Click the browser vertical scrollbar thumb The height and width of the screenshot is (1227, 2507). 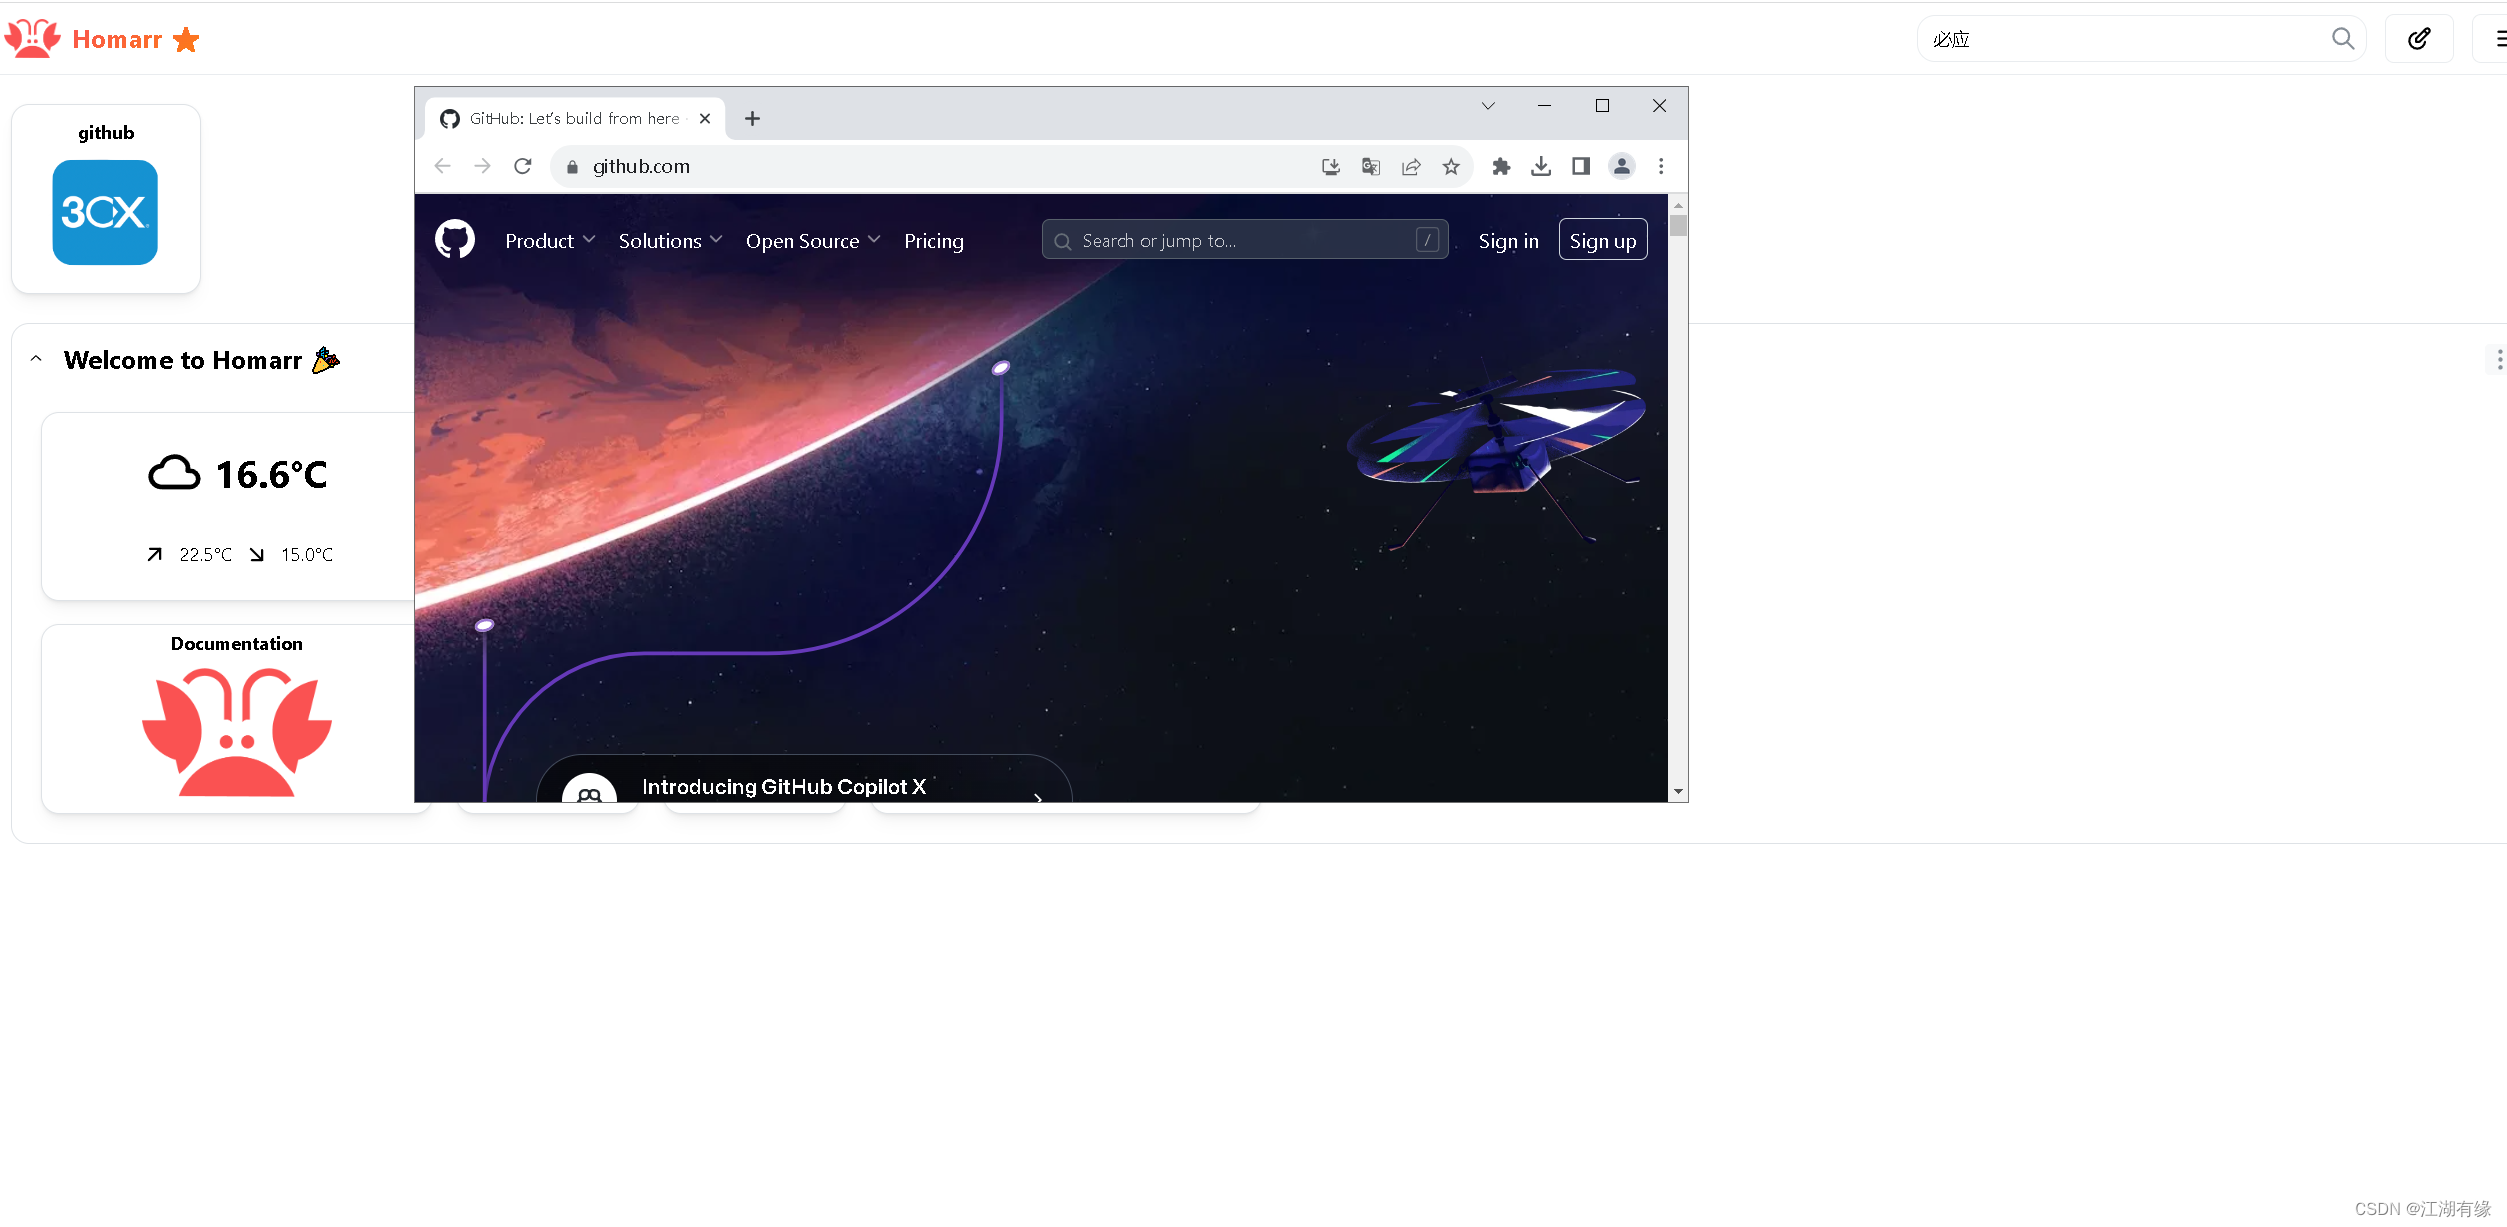(x=1678, y=225)
